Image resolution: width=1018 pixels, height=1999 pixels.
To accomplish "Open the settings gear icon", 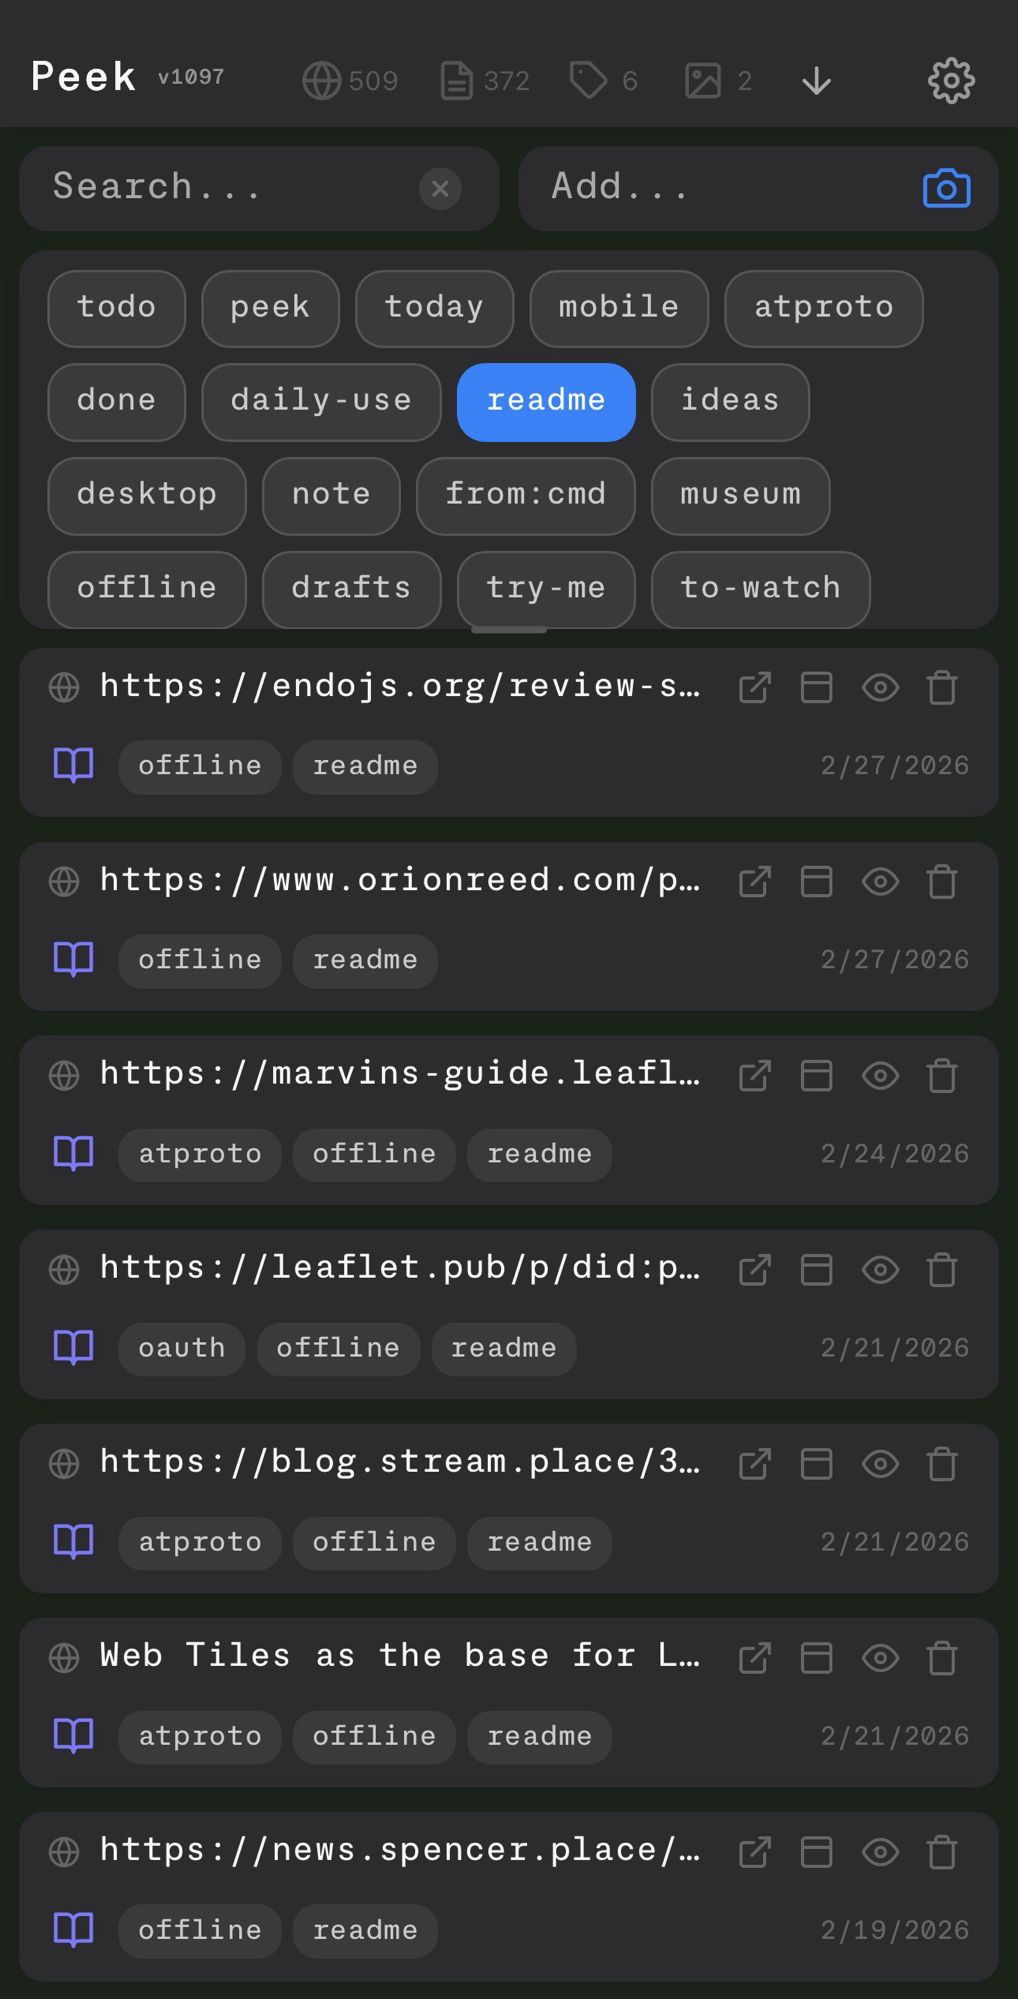I will (950, 80).
